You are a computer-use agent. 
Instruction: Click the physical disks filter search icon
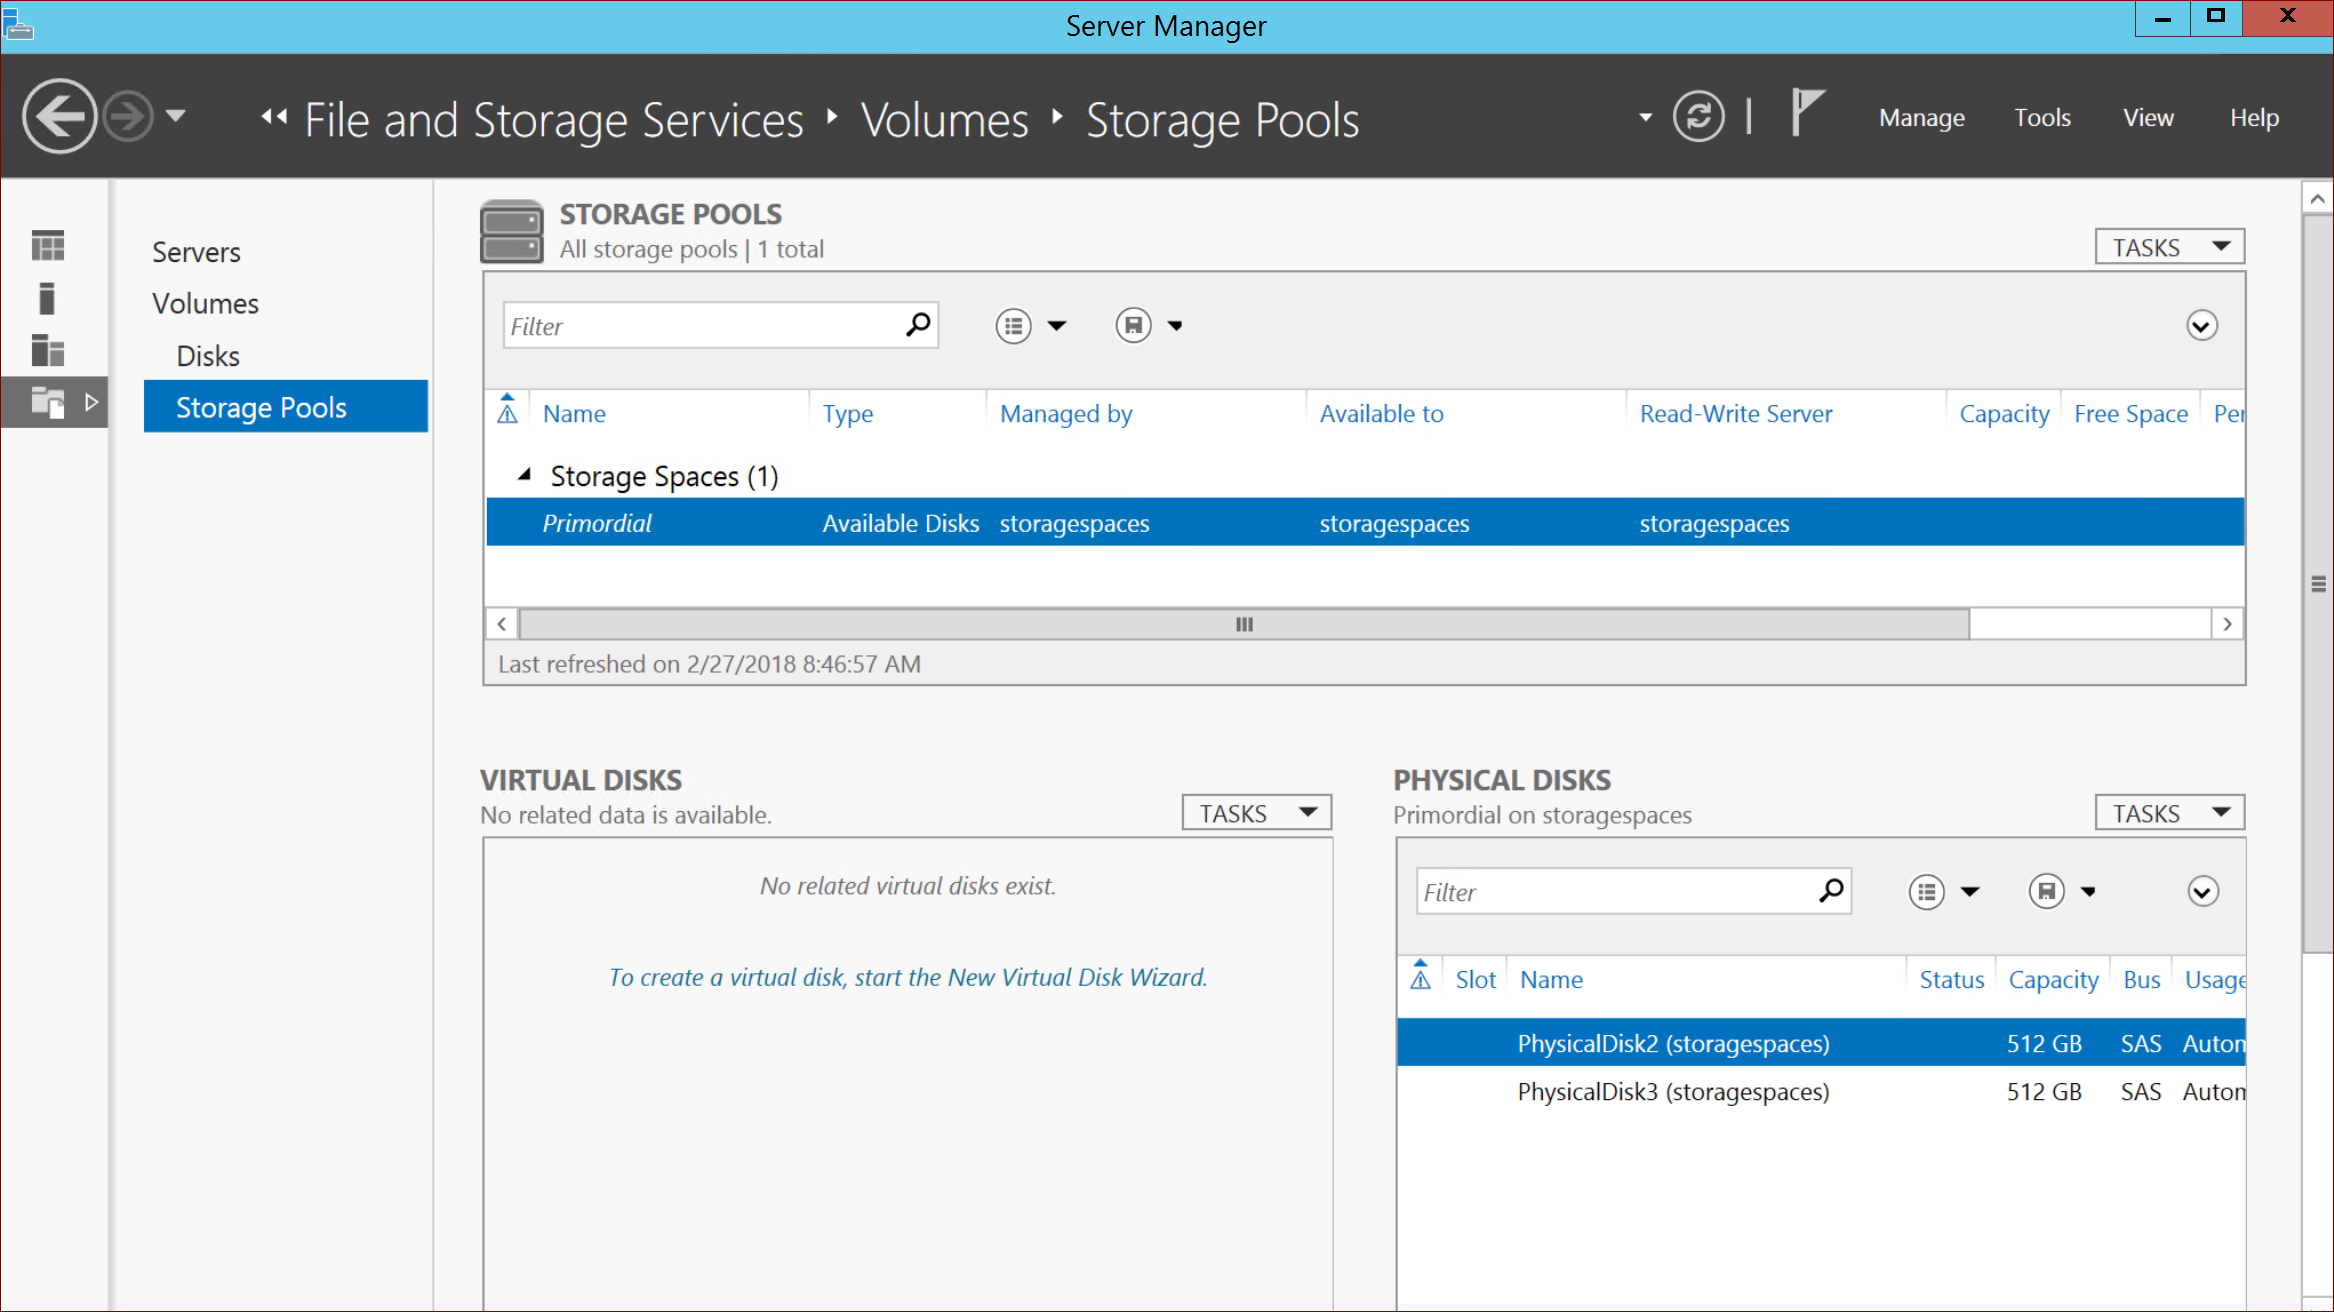coord(1830,891)
